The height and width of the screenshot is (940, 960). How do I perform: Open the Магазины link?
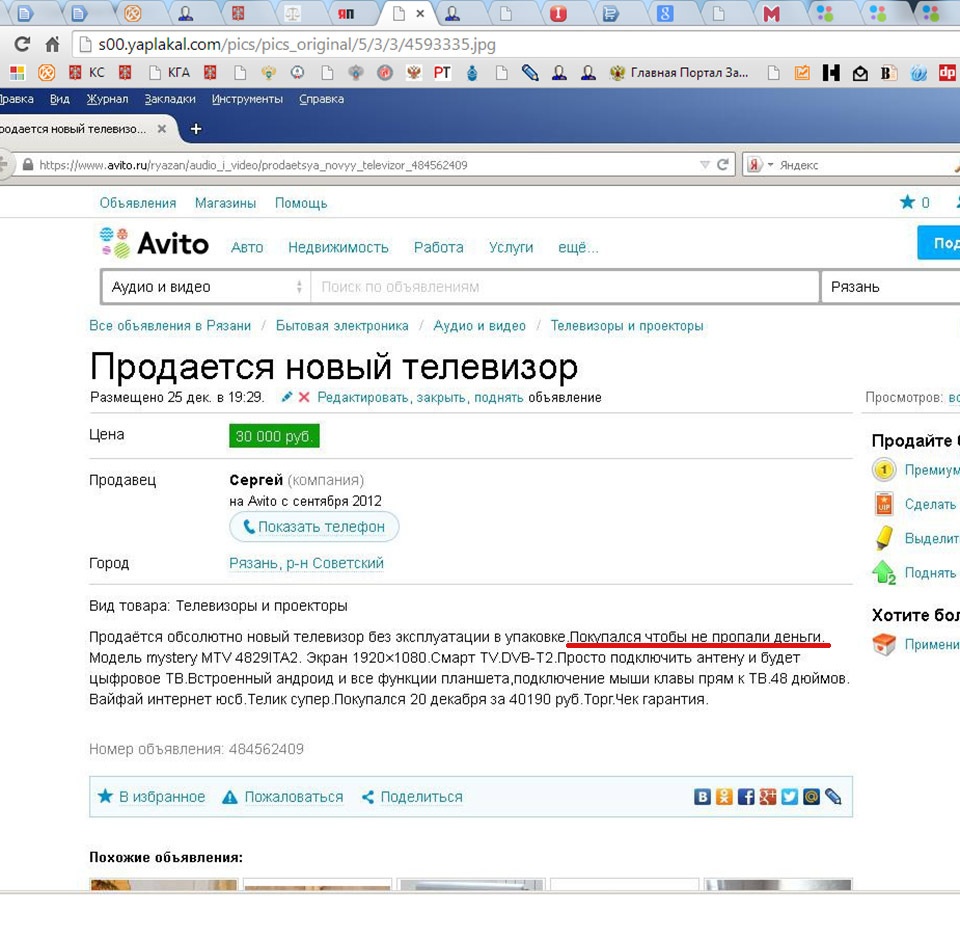click(225, 203)
